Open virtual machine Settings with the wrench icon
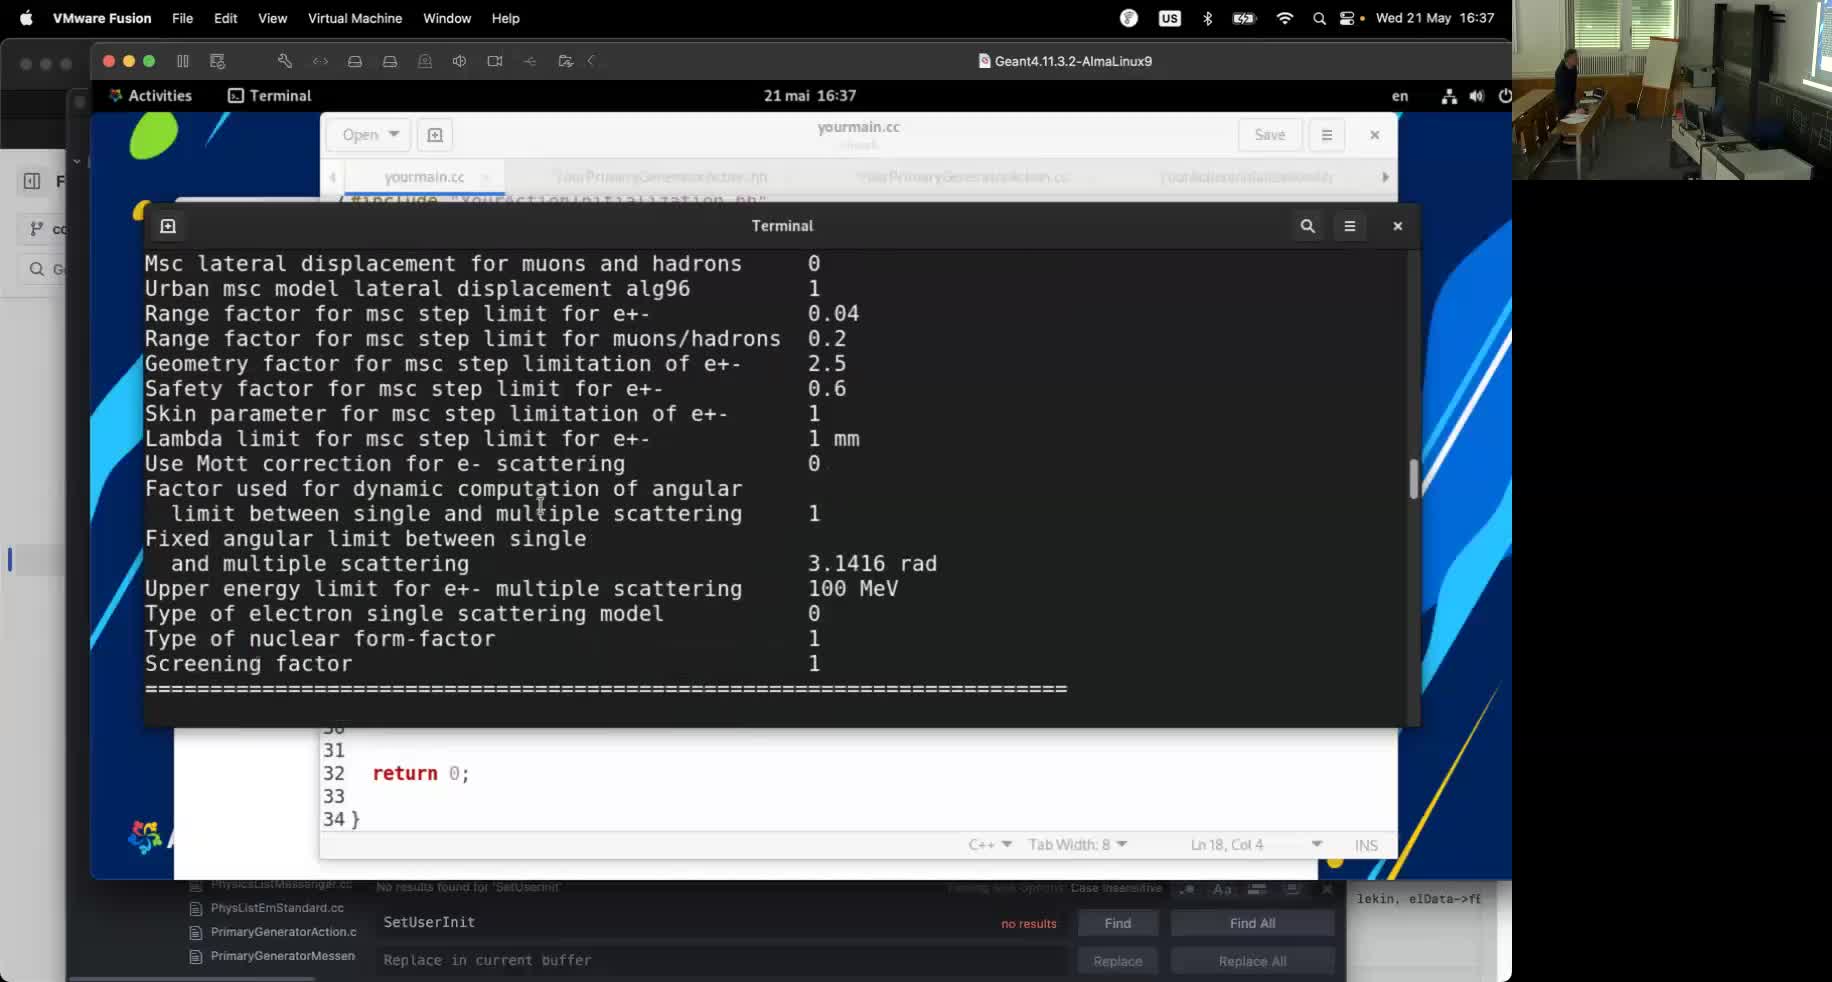 point(284,61)
